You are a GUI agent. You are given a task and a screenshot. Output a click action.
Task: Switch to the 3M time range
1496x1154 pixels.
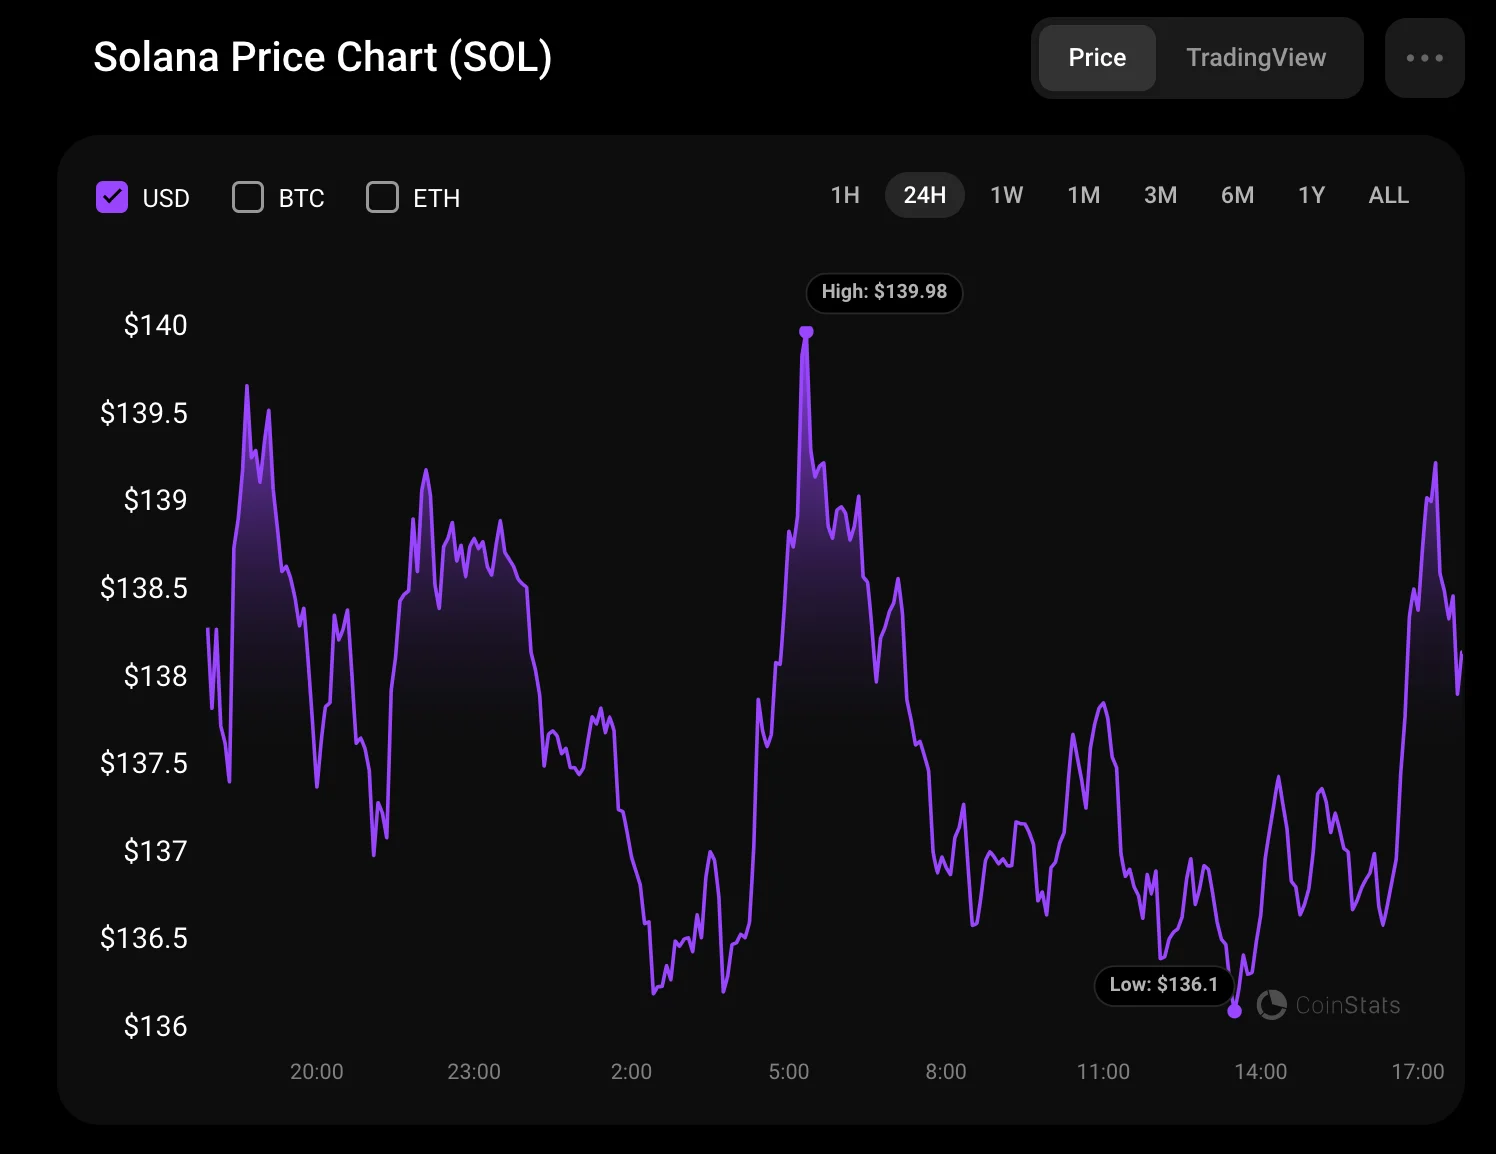1160,195
